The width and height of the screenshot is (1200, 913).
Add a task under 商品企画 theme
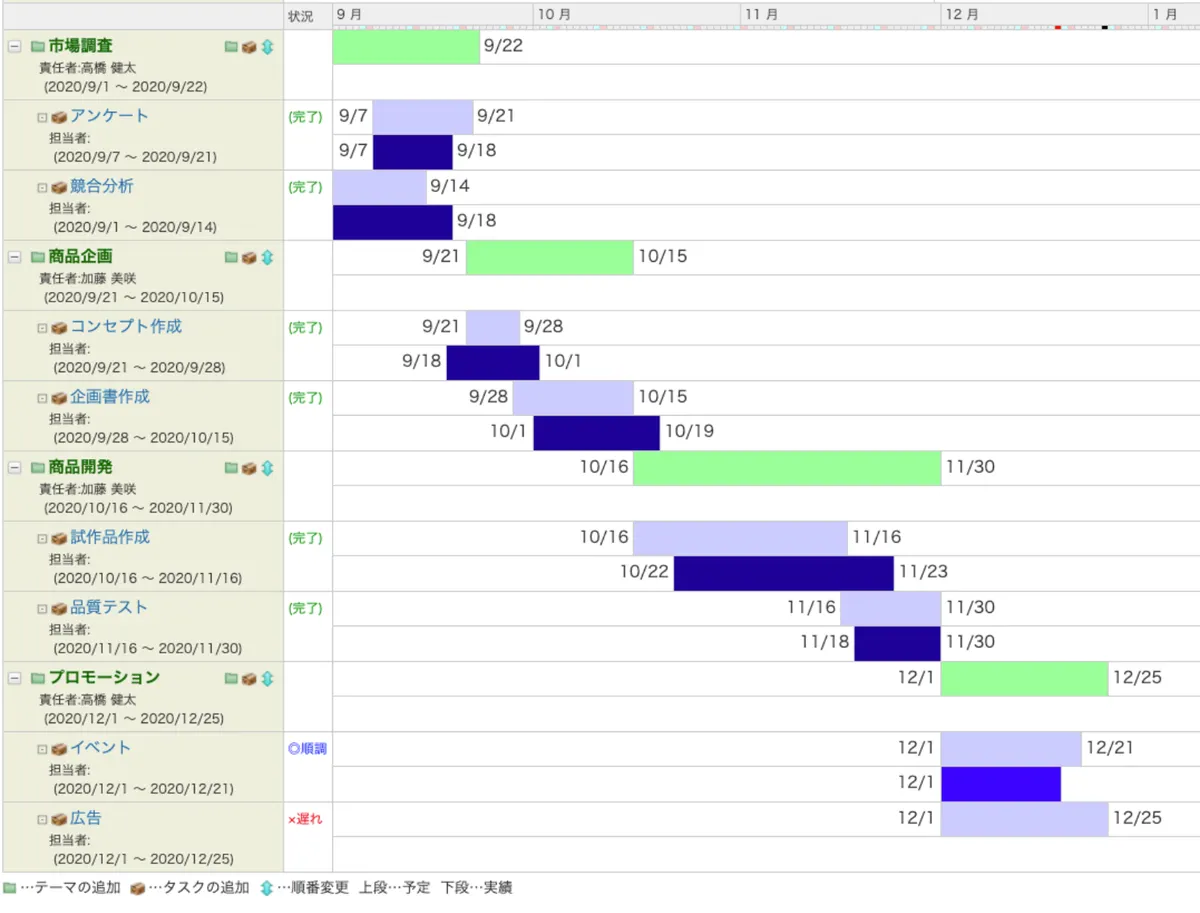click(249, 257)
